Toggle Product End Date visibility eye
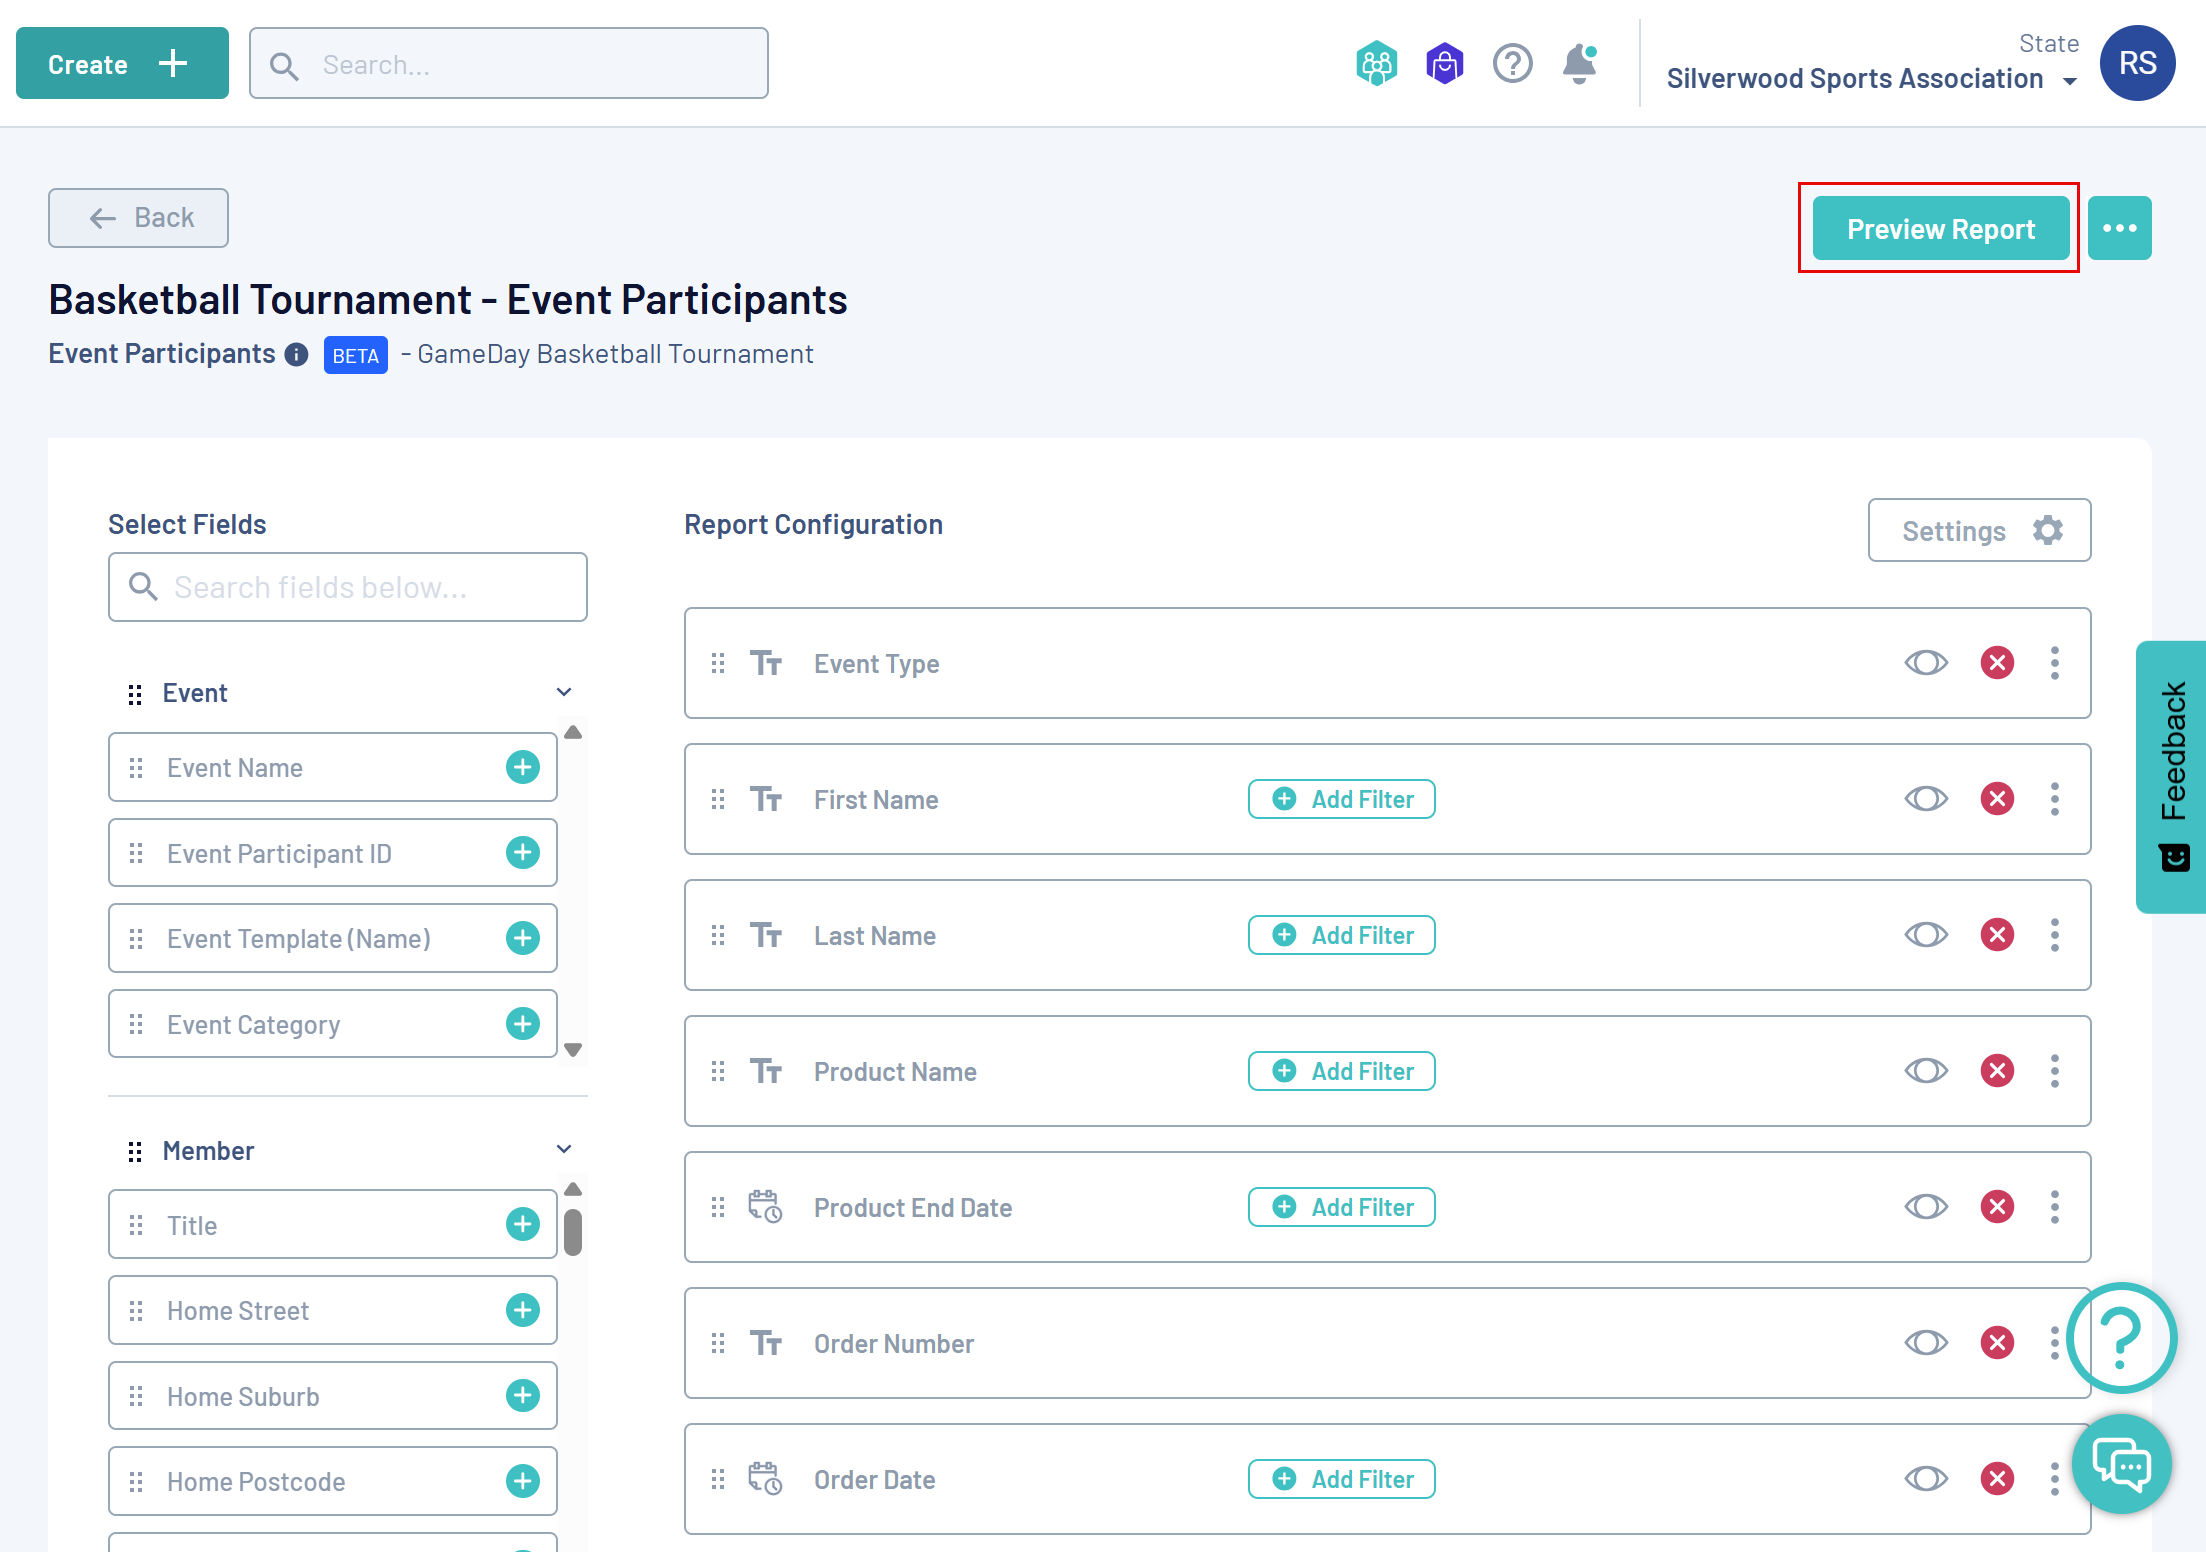 pos(1926,1207)
